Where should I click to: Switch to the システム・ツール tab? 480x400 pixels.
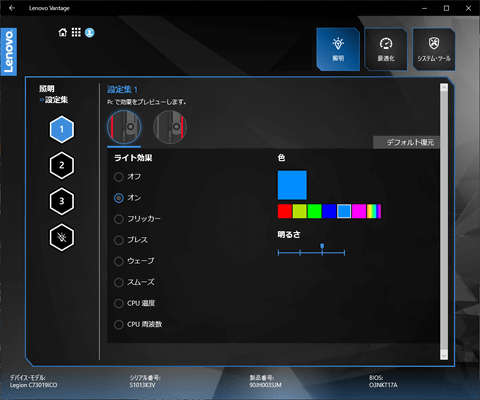pos(434,49)
